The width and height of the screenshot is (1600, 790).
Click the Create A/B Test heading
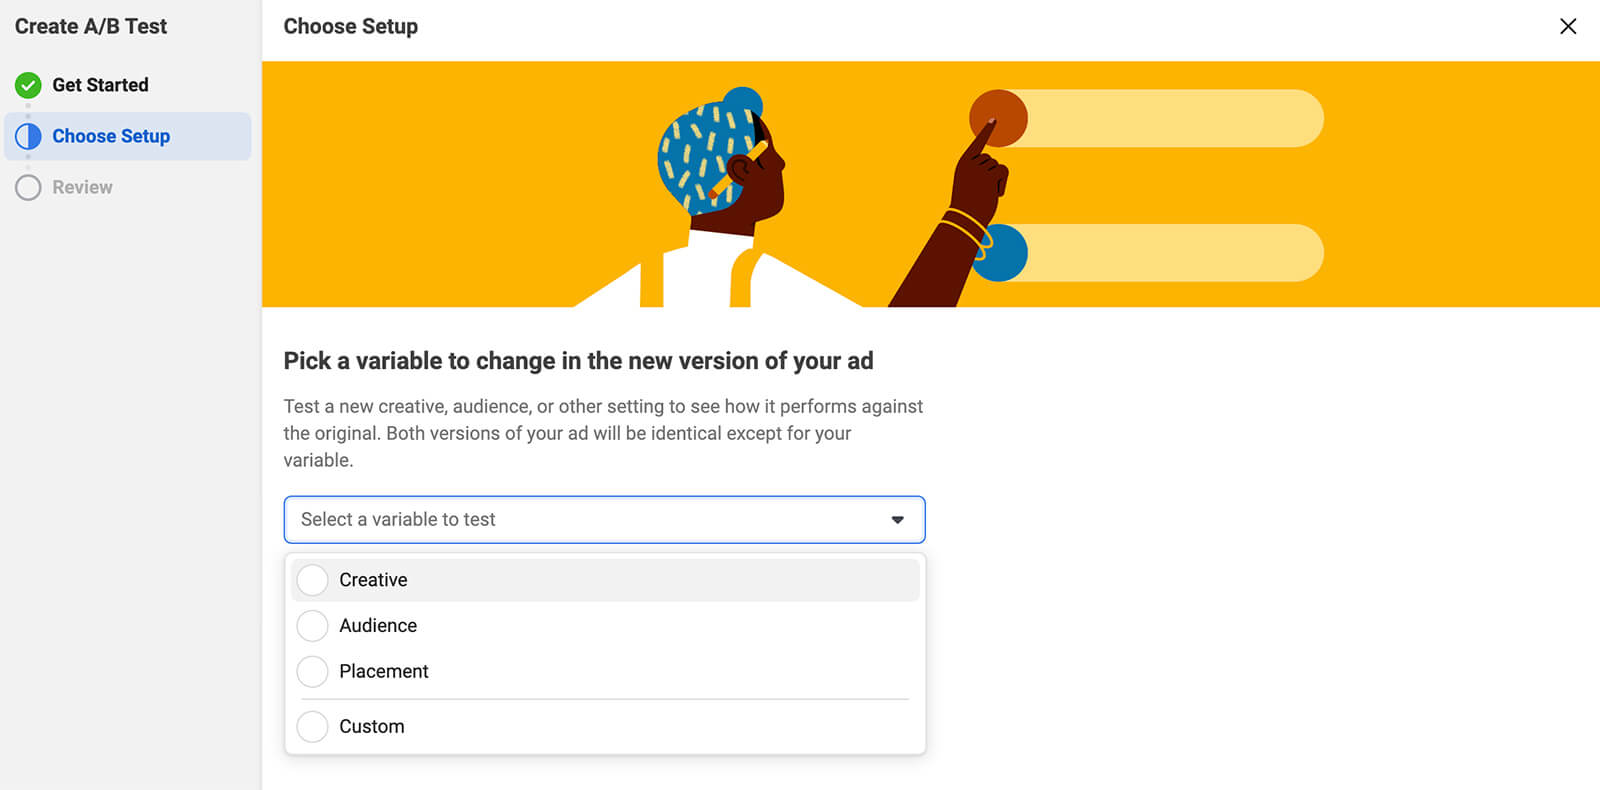tap(90, 26)
